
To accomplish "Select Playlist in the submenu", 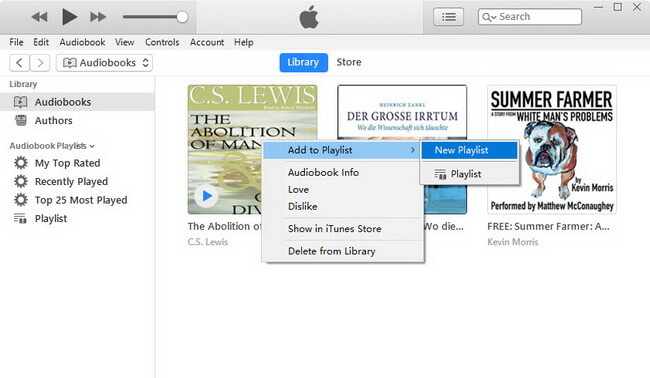I will (469, 174).
